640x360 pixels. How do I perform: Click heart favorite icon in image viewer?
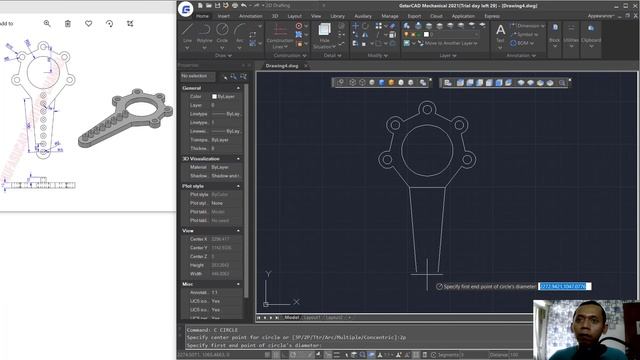pyautogui.click(x=89, y=24)
